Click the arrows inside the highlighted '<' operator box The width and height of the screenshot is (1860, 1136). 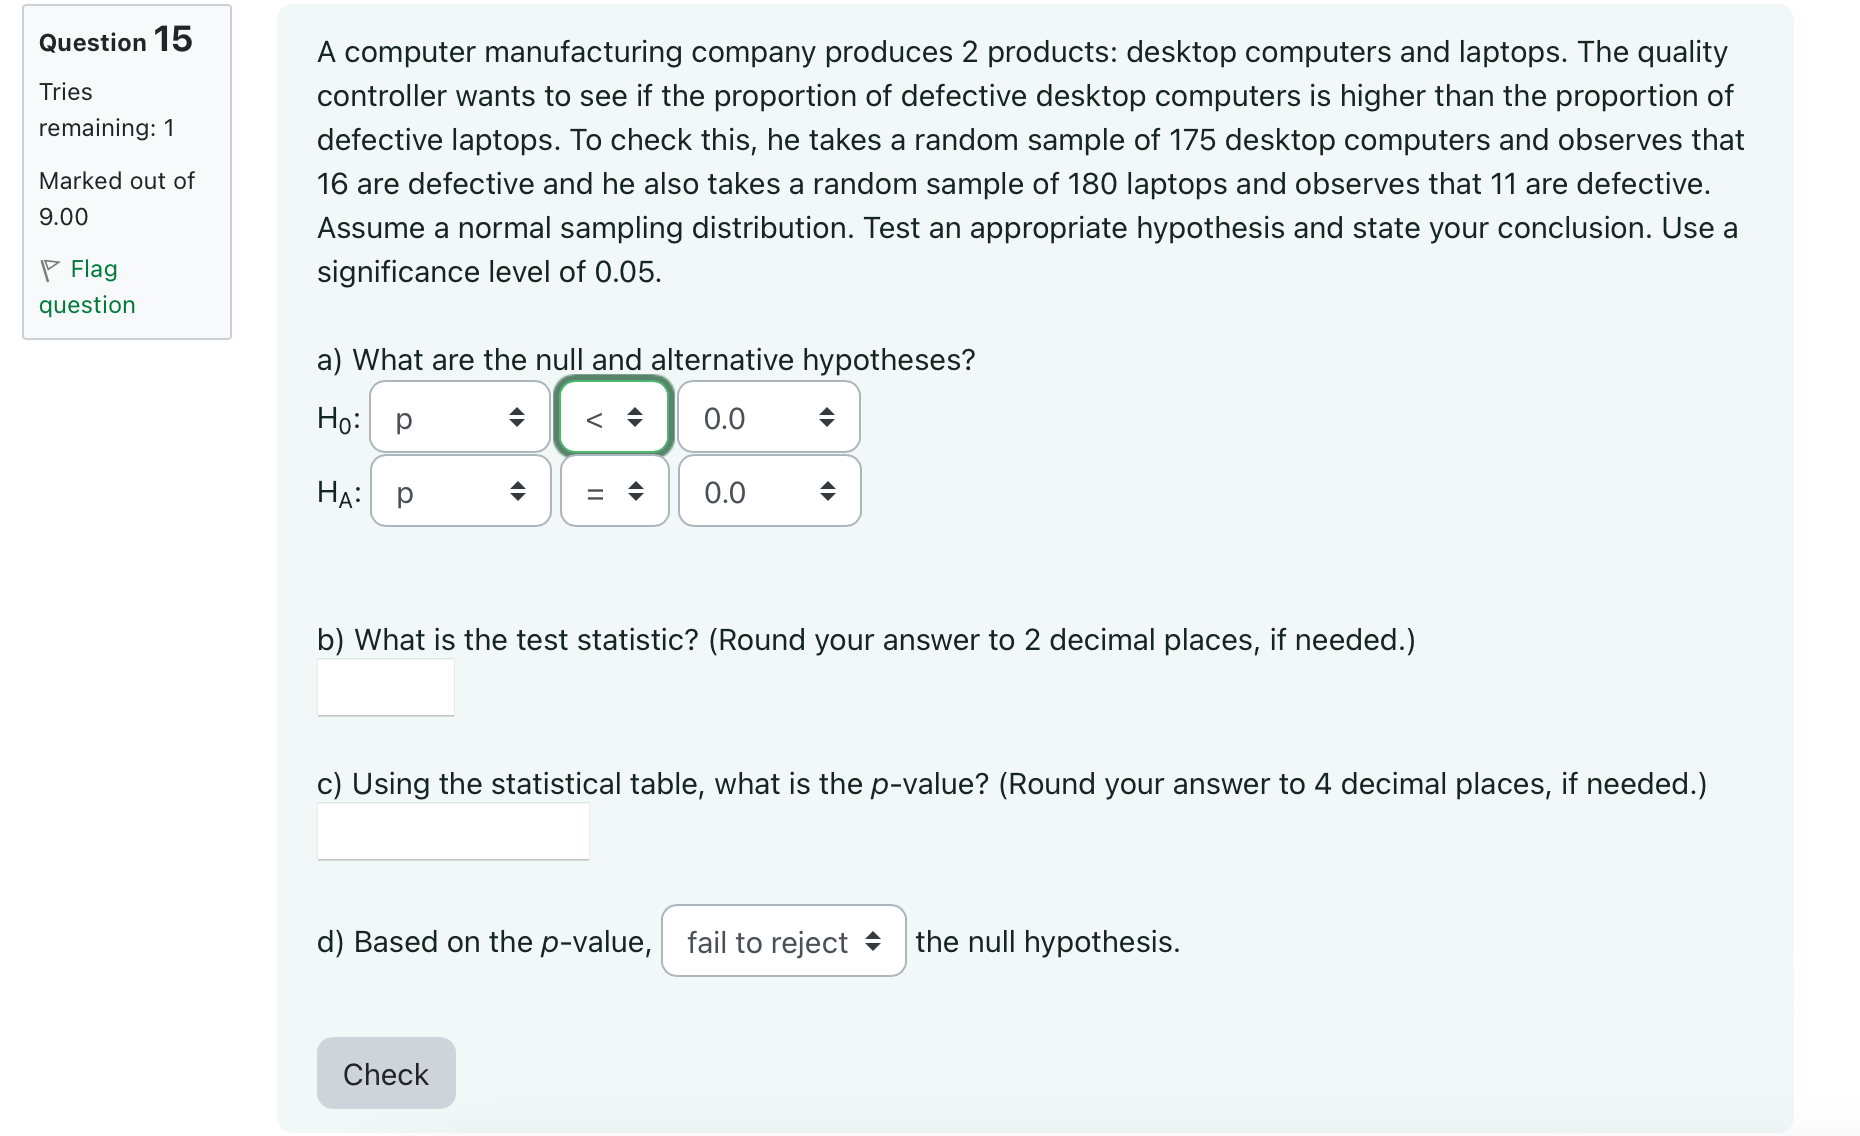tap(634, 417)
